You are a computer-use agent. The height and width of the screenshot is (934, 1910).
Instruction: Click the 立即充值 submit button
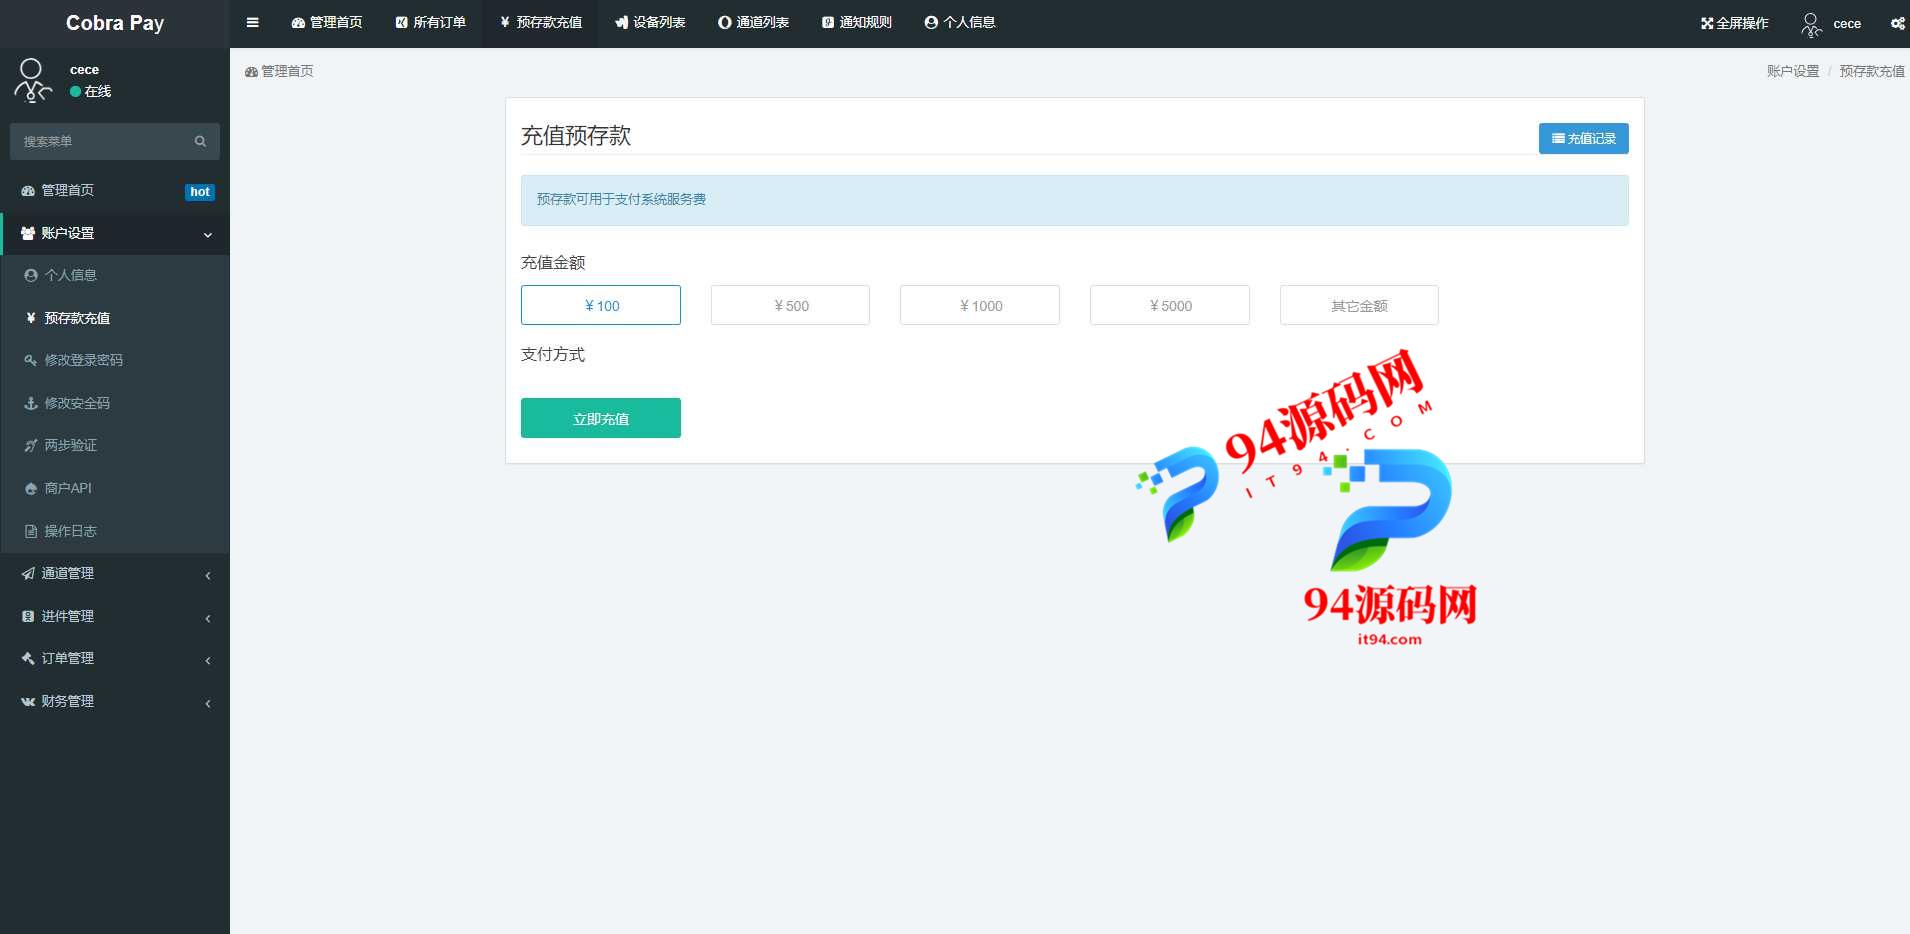click(601, 418)
